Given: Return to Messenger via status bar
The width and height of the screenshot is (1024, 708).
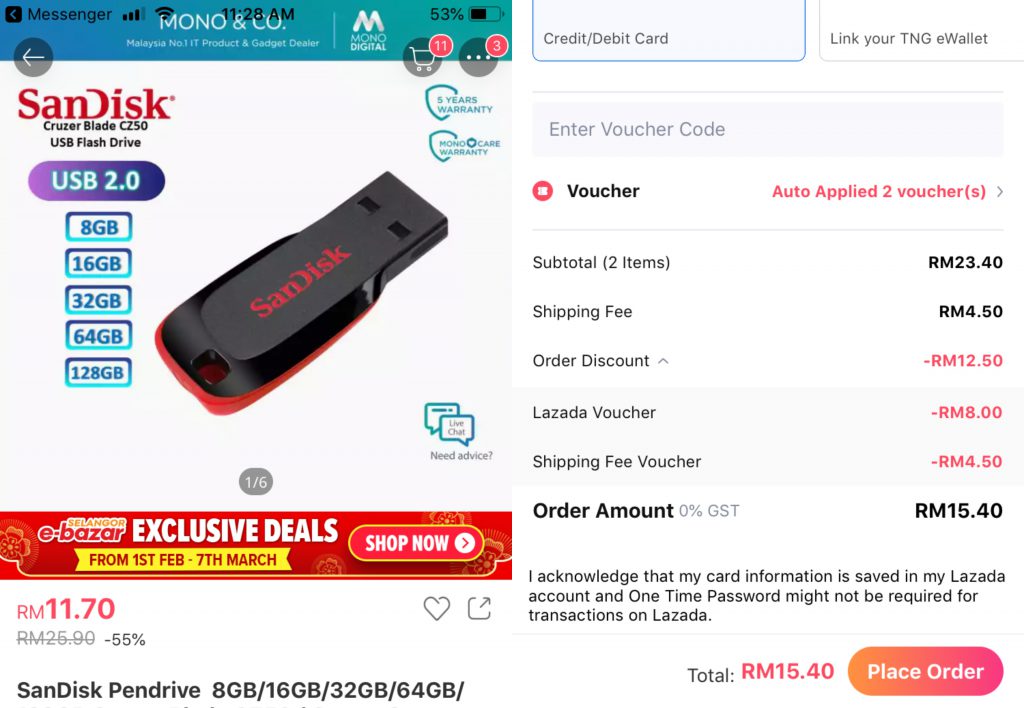Looking at the screenshot, I should (x=59, y=14).
